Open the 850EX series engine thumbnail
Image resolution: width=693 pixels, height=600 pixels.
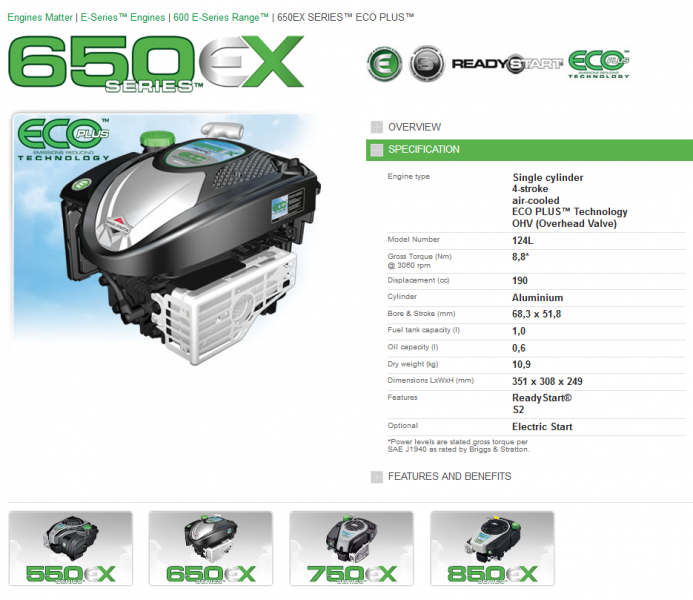coord(492,548)
